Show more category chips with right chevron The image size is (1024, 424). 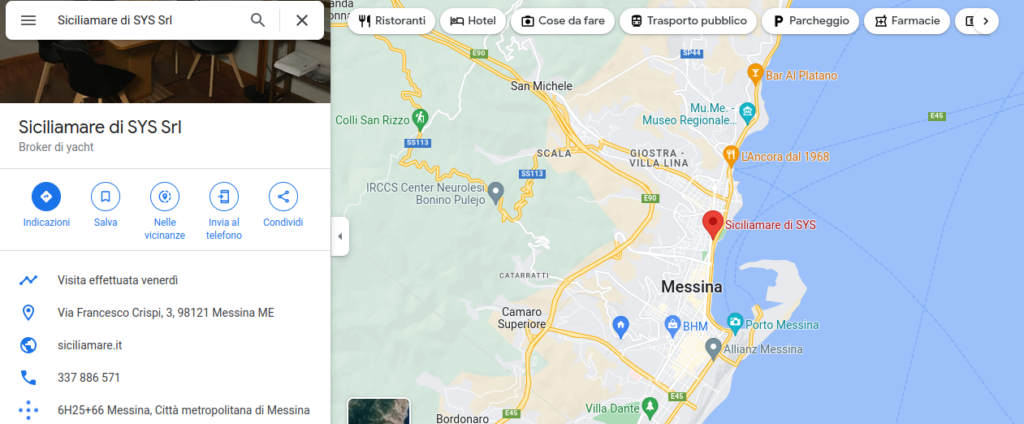[x=985, y=21]
